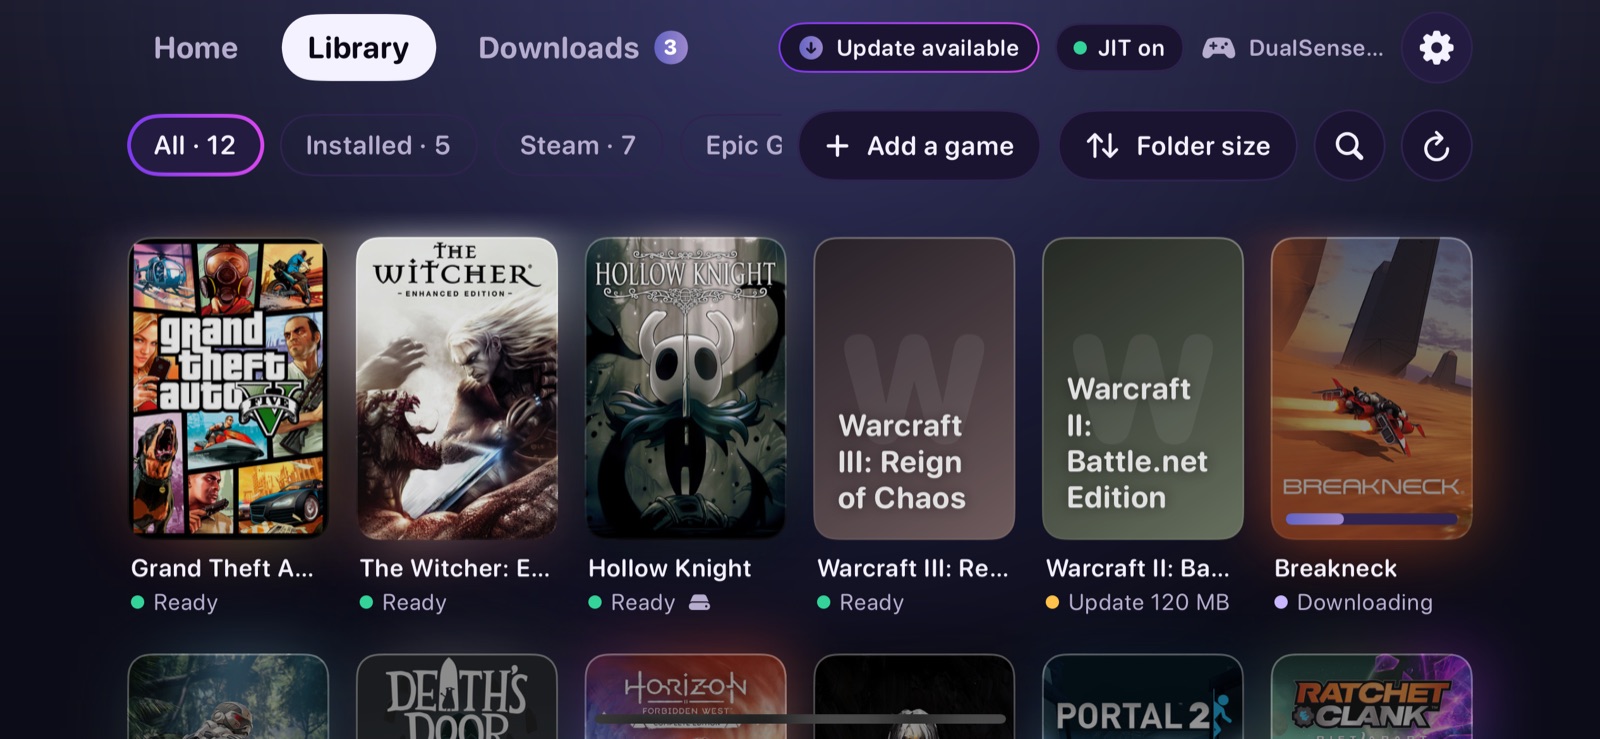This screenshot has width=1600, height=739.
Task: Open the Ratchet & Clank cover
Action: (1371, 697)
